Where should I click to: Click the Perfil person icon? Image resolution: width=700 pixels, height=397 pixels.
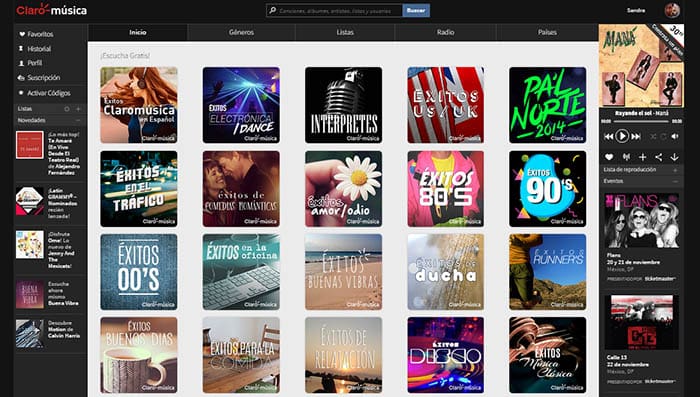(x=21, y=63)
